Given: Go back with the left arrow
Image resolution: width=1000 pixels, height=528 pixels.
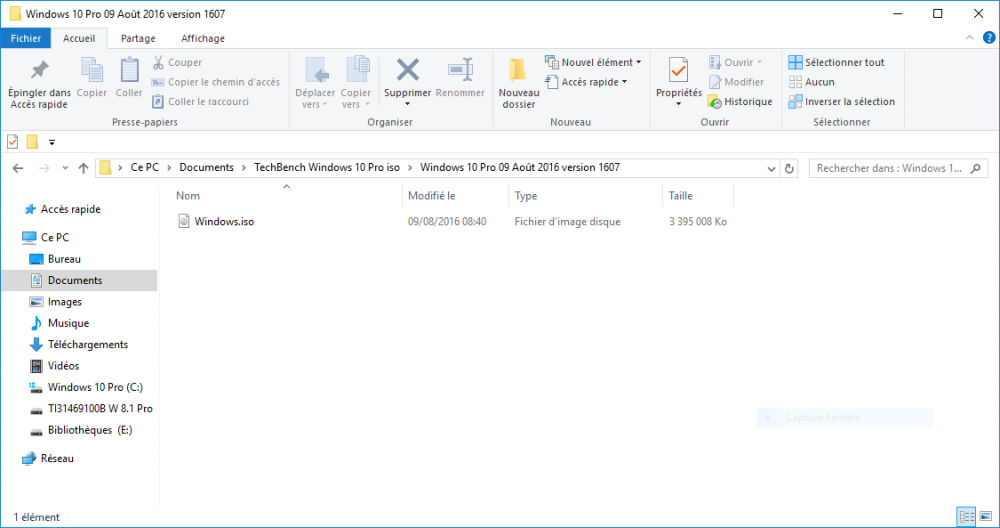Looking at the screenshot, I should pyautogui.click(x=18, y=168).
